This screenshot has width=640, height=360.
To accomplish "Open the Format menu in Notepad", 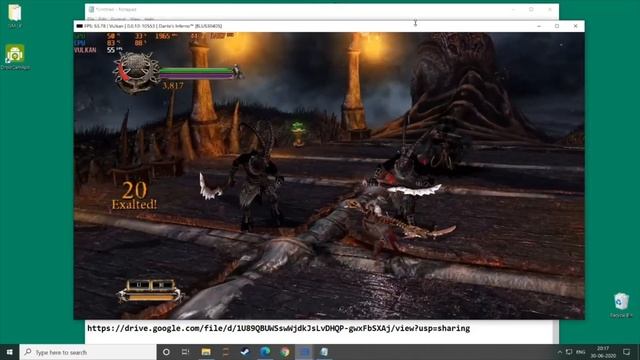I will [118, 19].
